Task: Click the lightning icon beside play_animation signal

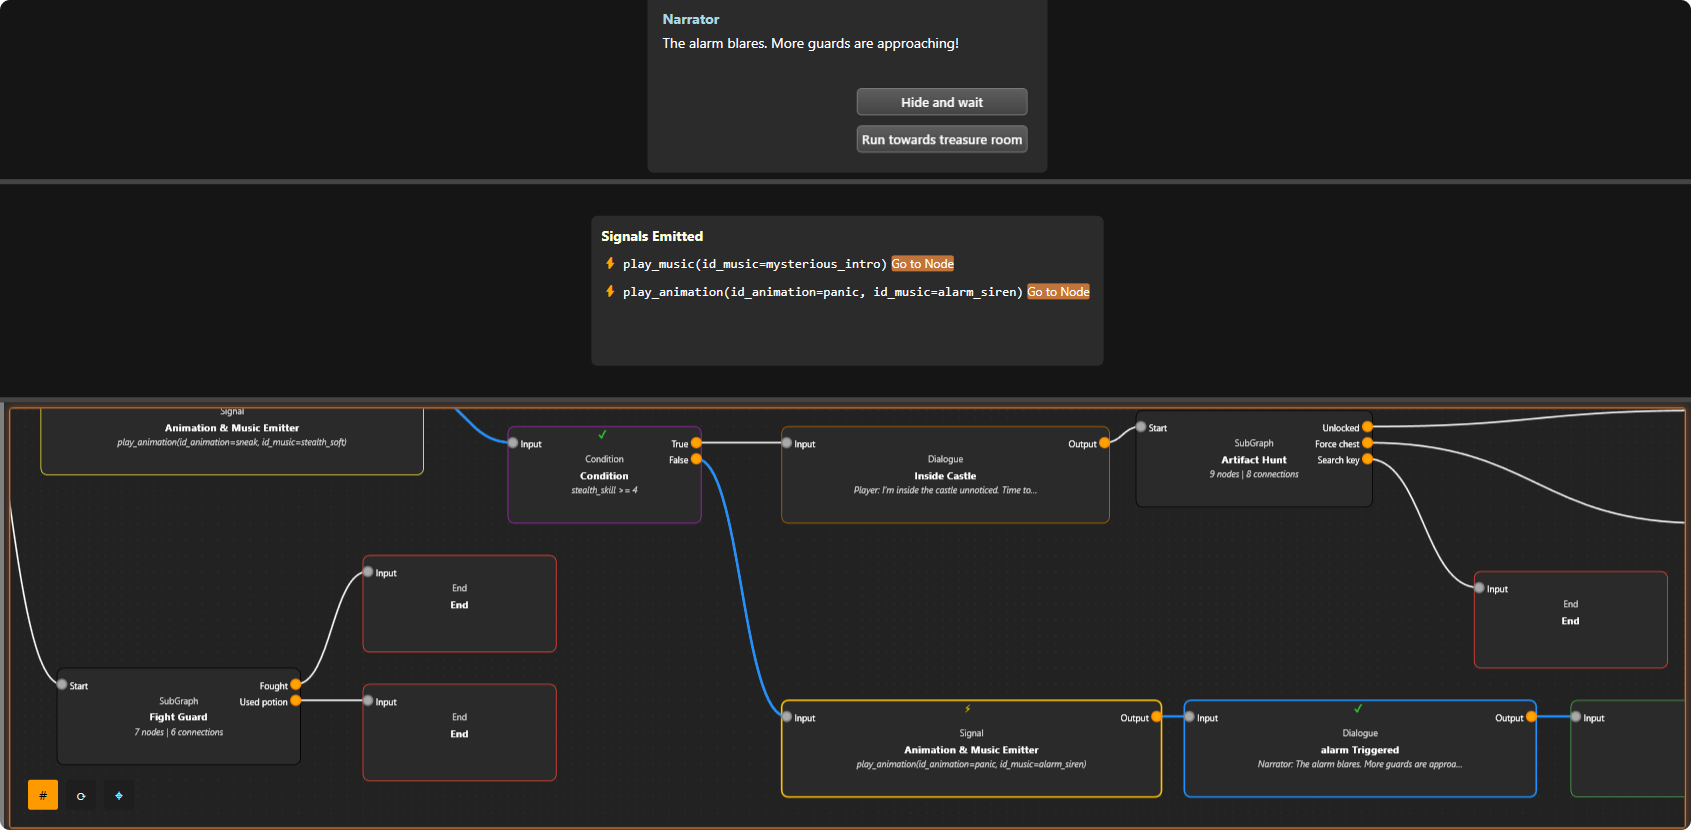Action: [x=610, y=291]
